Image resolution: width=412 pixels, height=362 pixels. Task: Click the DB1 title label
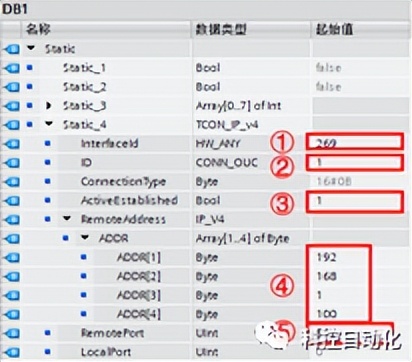pos(14,9)
